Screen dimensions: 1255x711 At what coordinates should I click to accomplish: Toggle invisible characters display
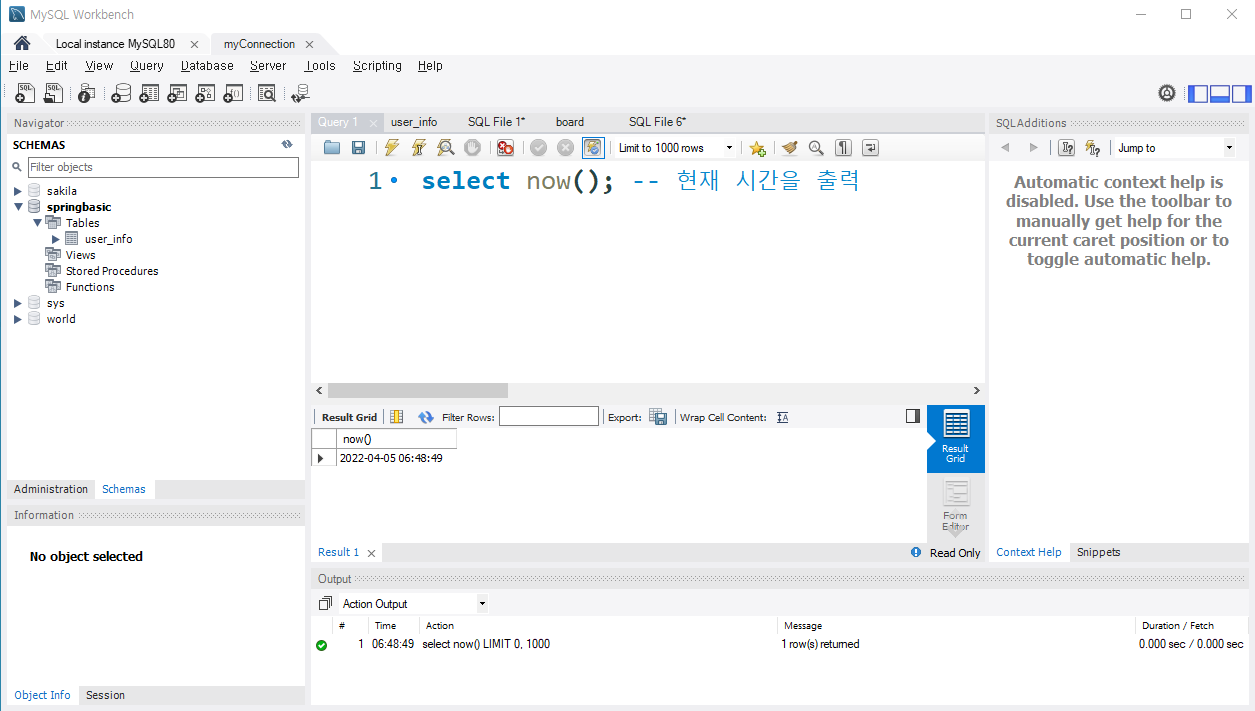pyautogui.click(x=844, y=148)
